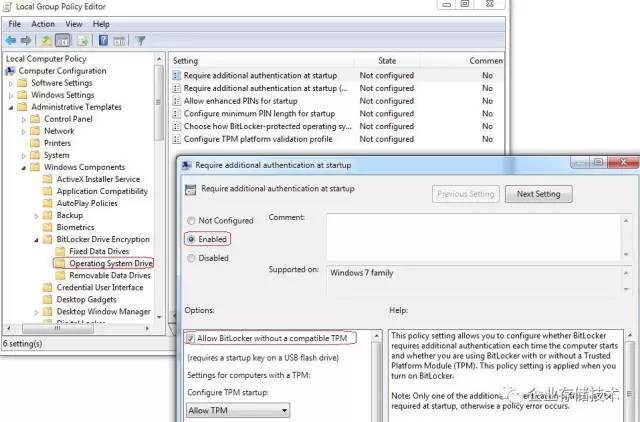Open the Help menu
The image size is (640, 422).
click(x=101, y=24)
